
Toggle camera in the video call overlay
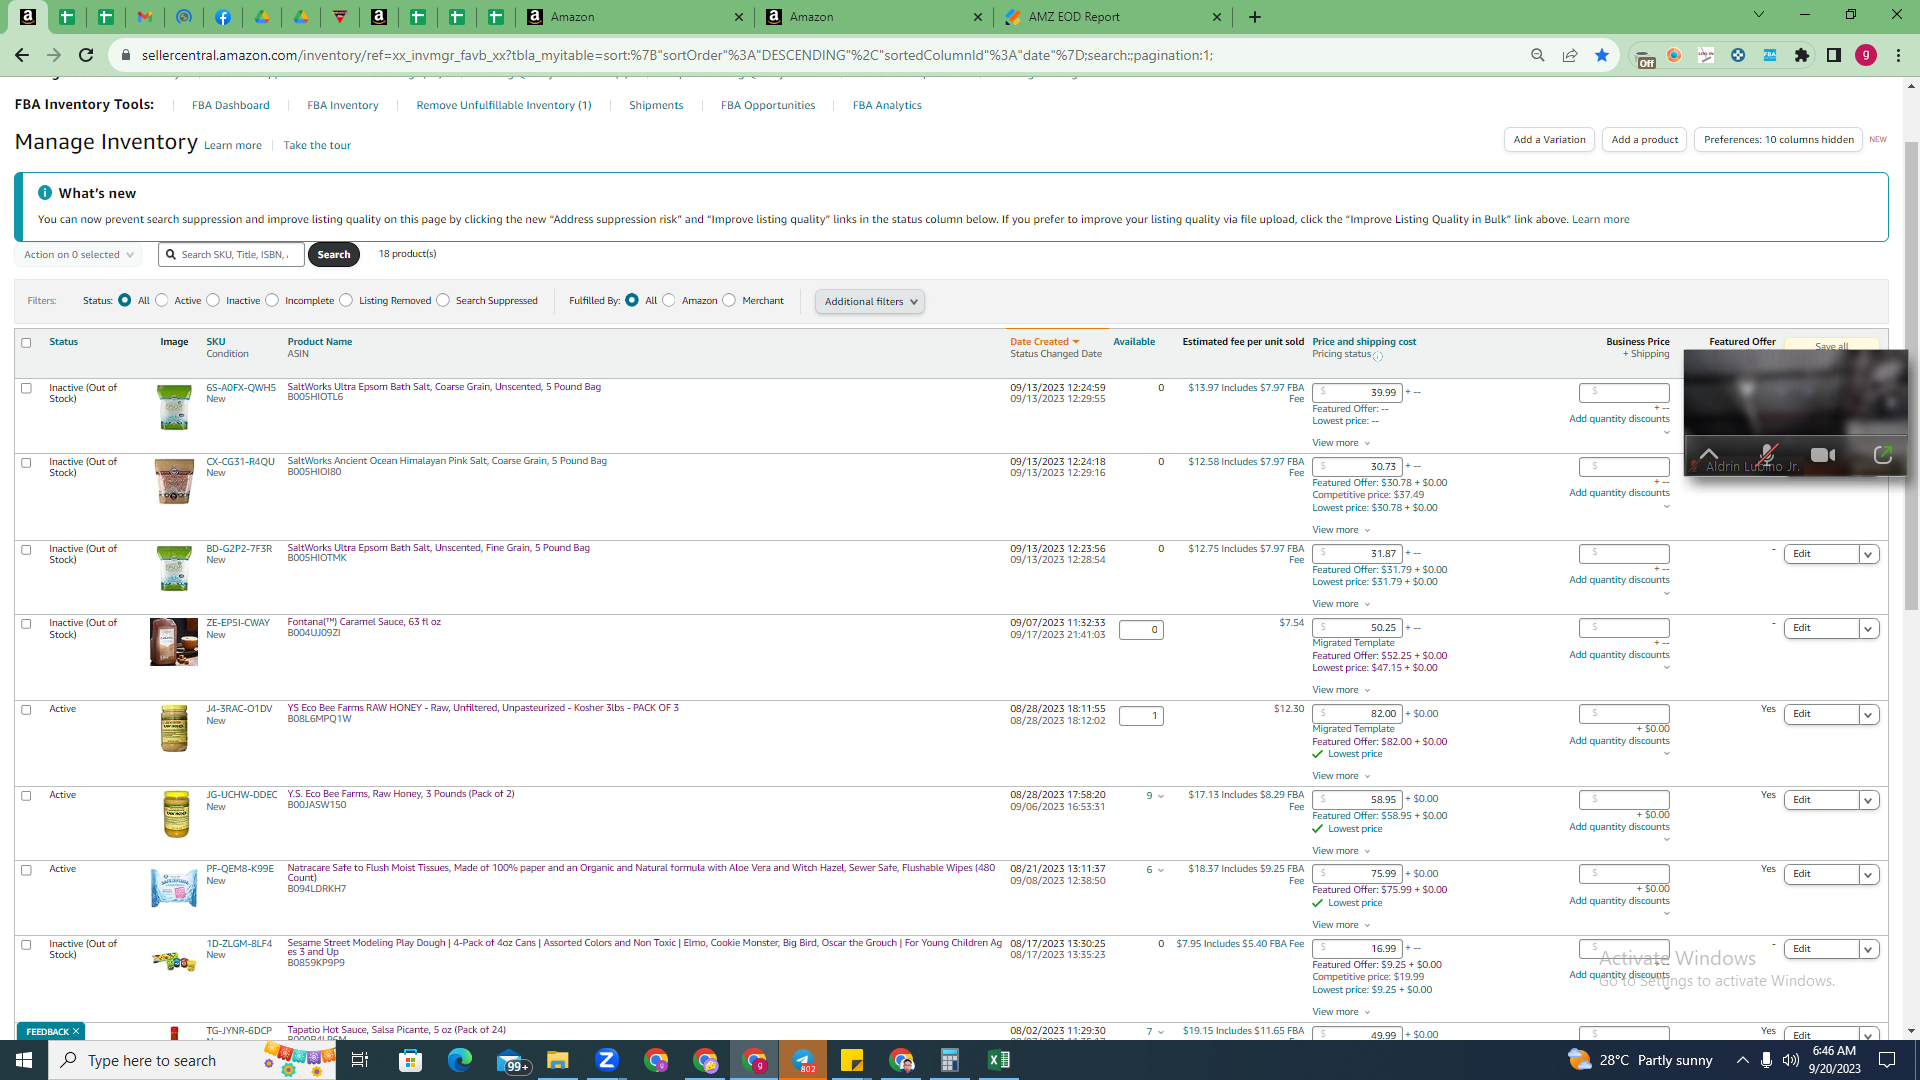1823,455
